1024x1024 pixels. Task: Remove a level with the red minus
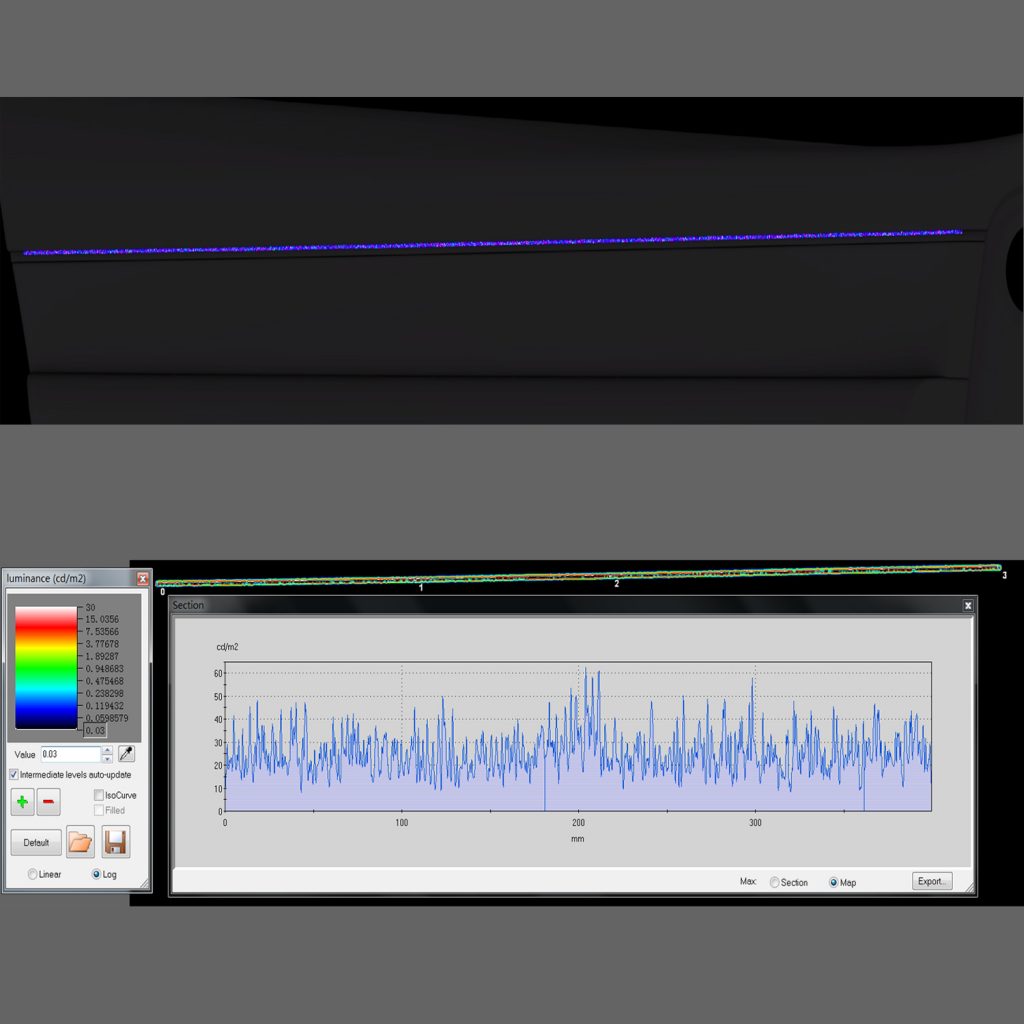coord(49,802)
